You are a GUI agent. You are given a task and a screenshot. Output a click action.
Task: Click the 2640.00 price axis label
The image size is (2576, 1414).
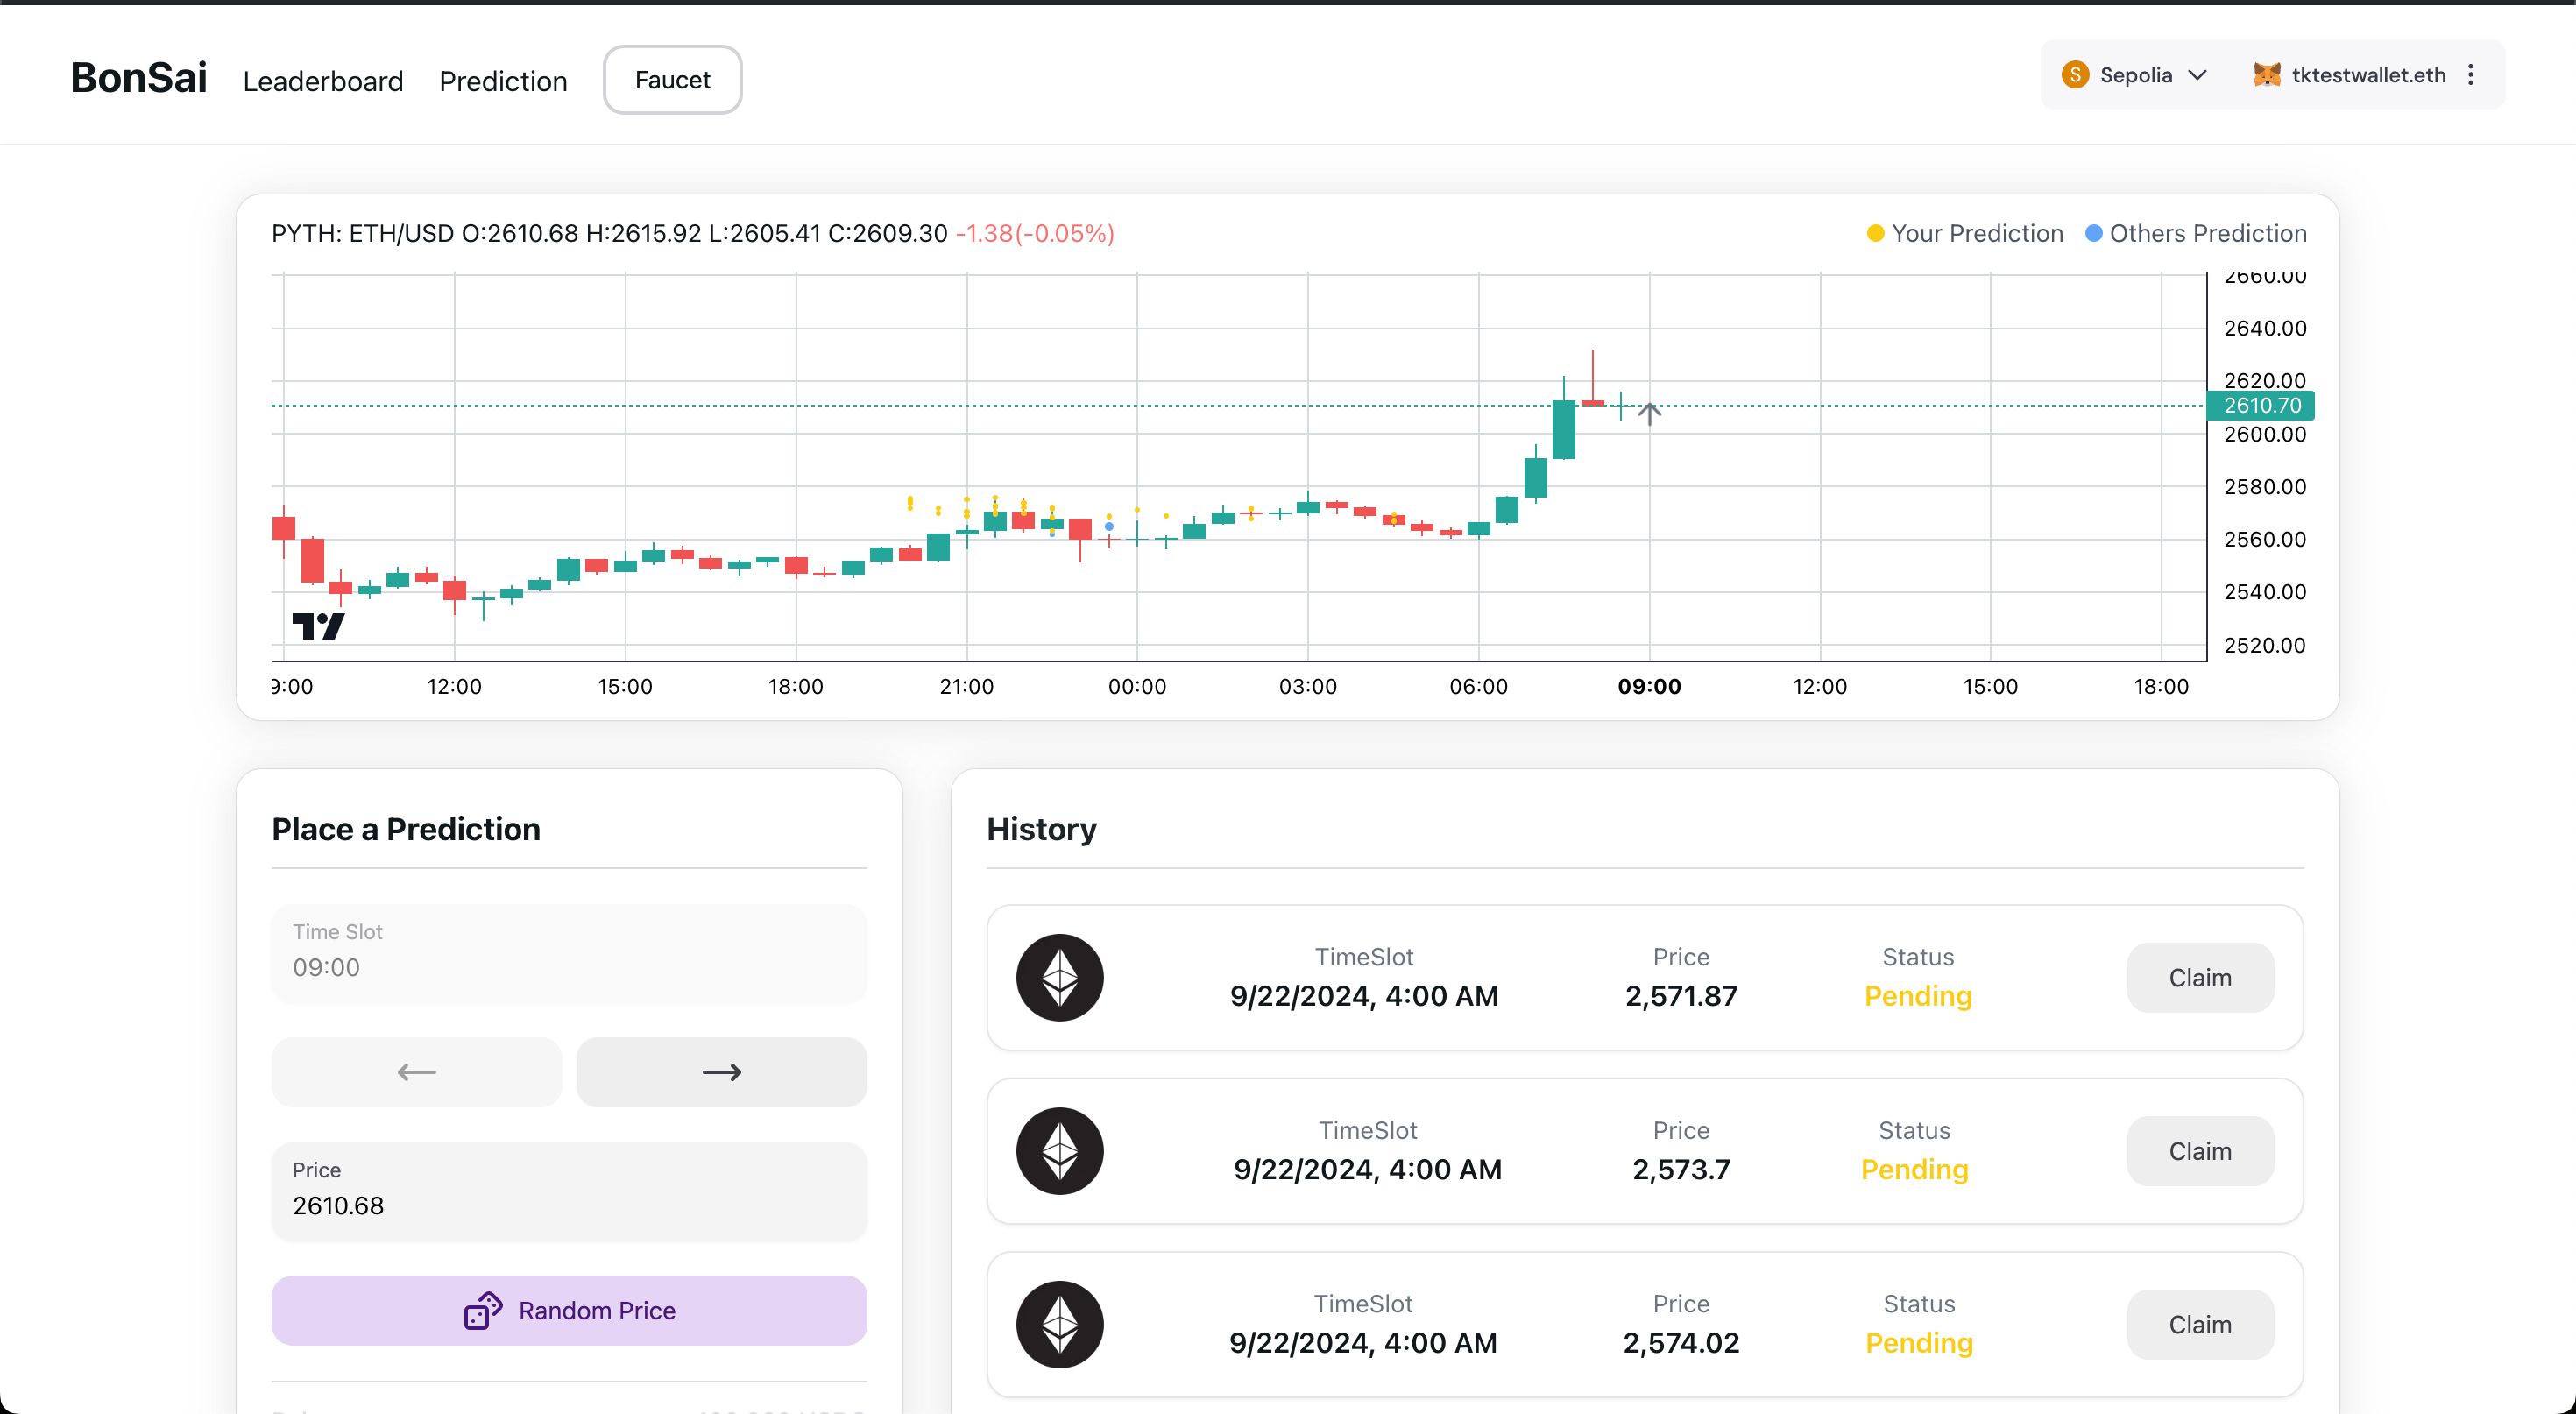point(2265,328)
